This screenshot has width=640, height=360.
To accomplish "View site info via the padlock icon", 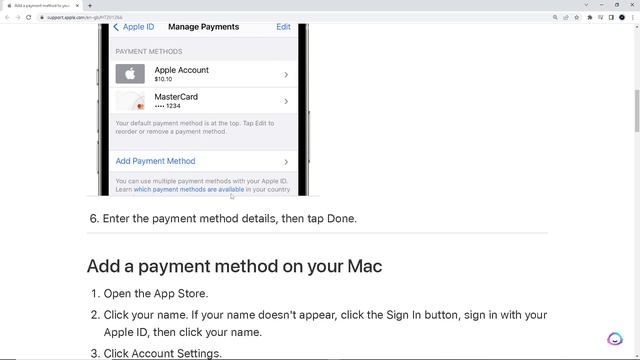I will 42,18.
